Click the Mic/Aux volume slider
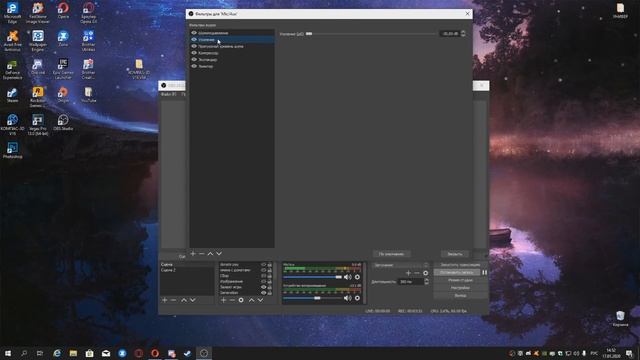 coord(312,277)
